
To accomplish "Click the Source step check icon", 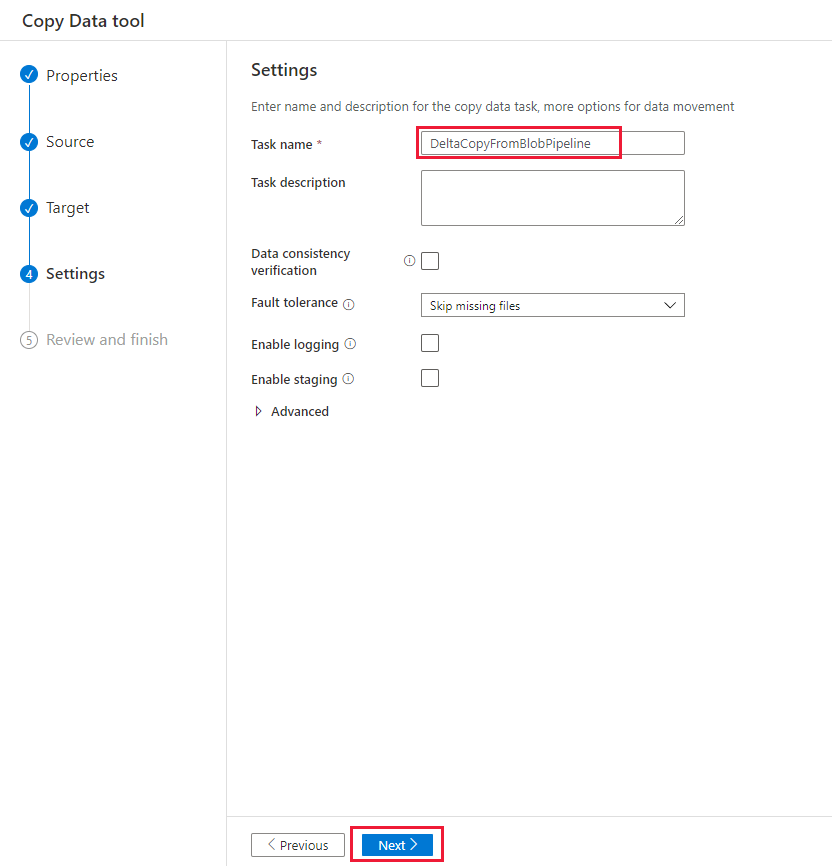I will point(30,142).
